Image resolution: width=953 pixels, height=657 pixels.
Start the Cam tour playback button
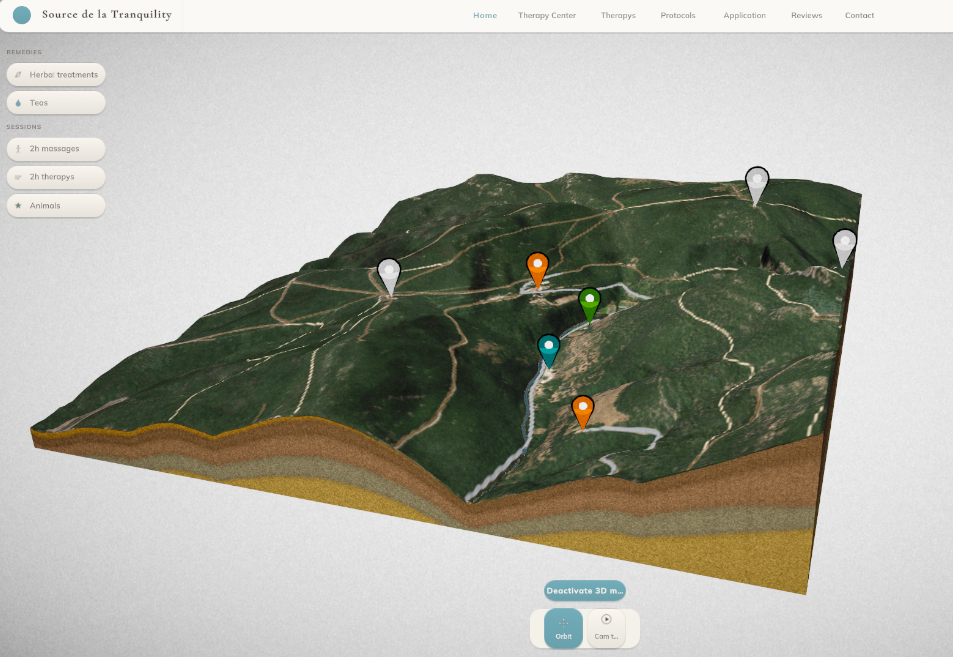pos(606,628)
